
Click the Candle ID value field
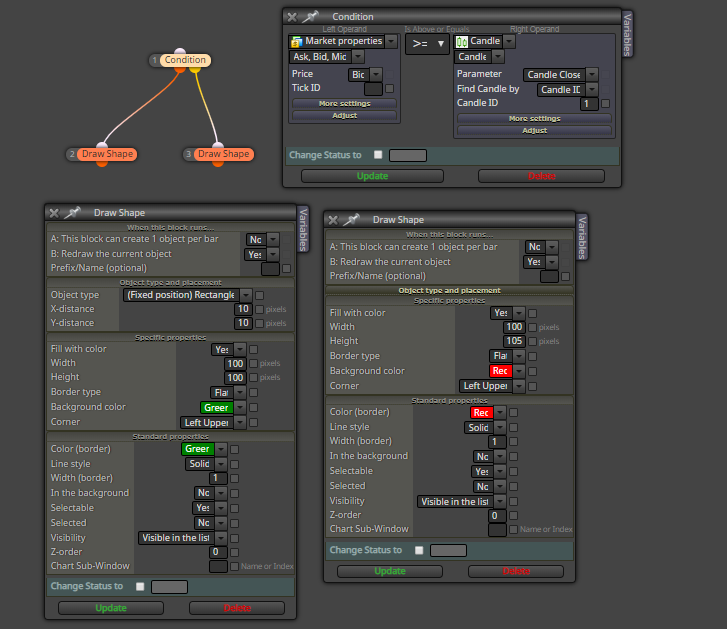[589, 104]
